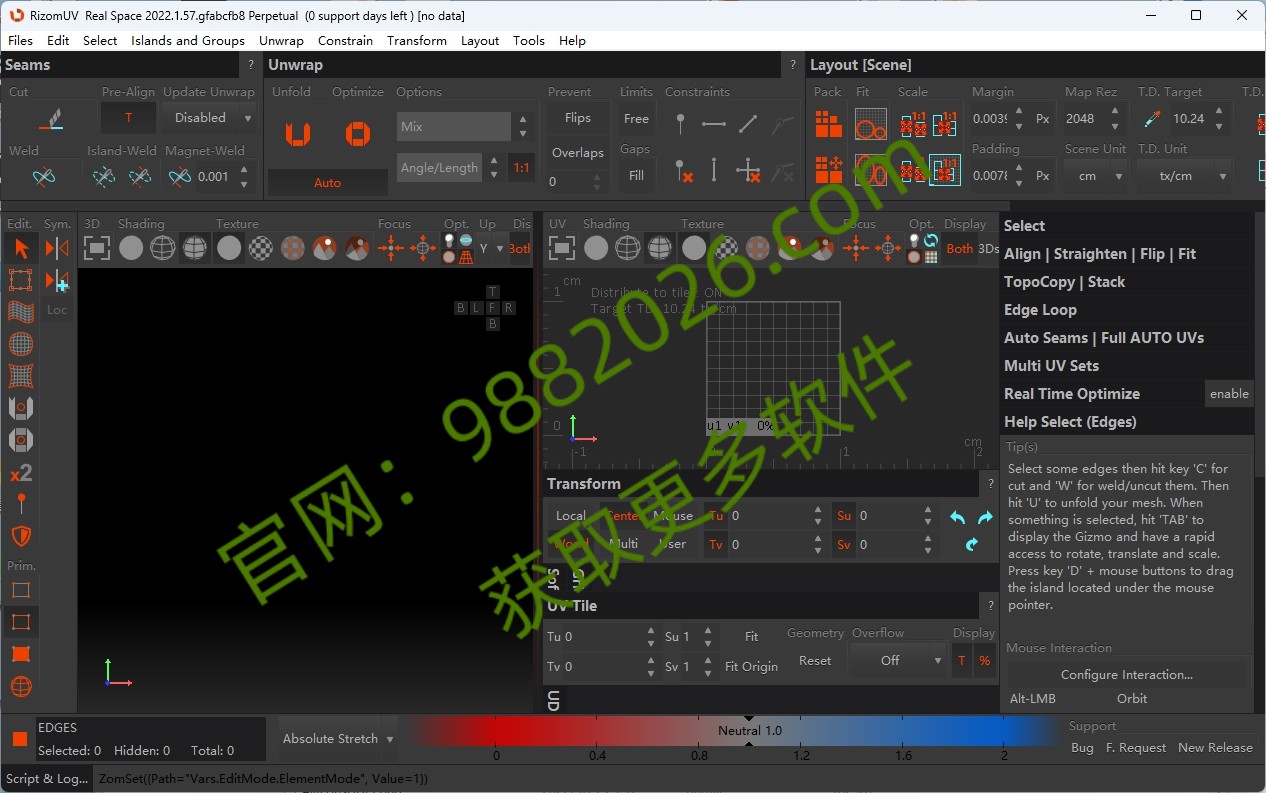The image size is (1266, 793).
Task: Open the Up axis Y dropdown
Action: (x=491, y=249)
